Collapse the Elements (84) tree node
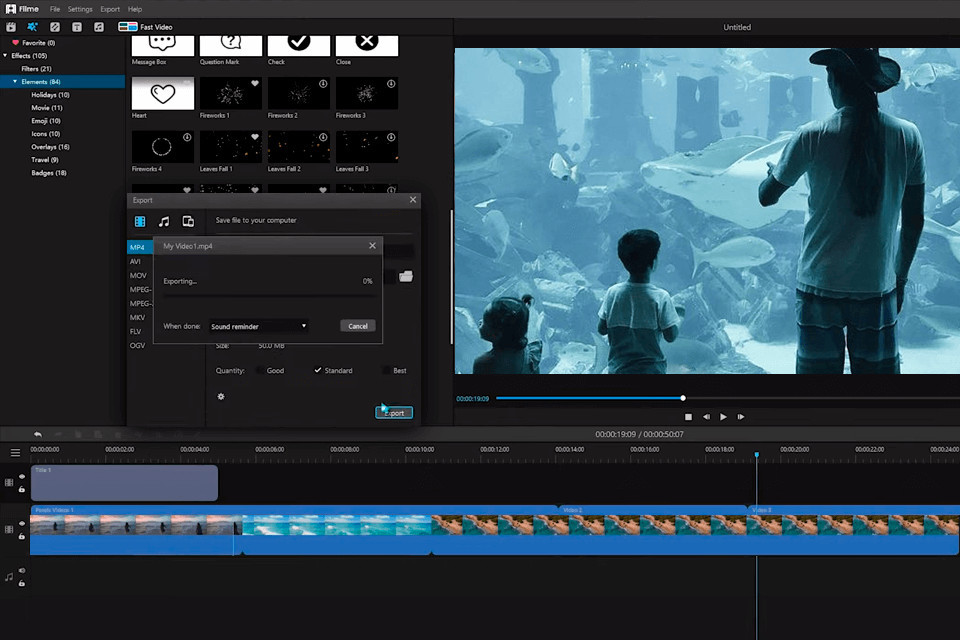Viewport: 960px width, 640px height. click(15, 82)
